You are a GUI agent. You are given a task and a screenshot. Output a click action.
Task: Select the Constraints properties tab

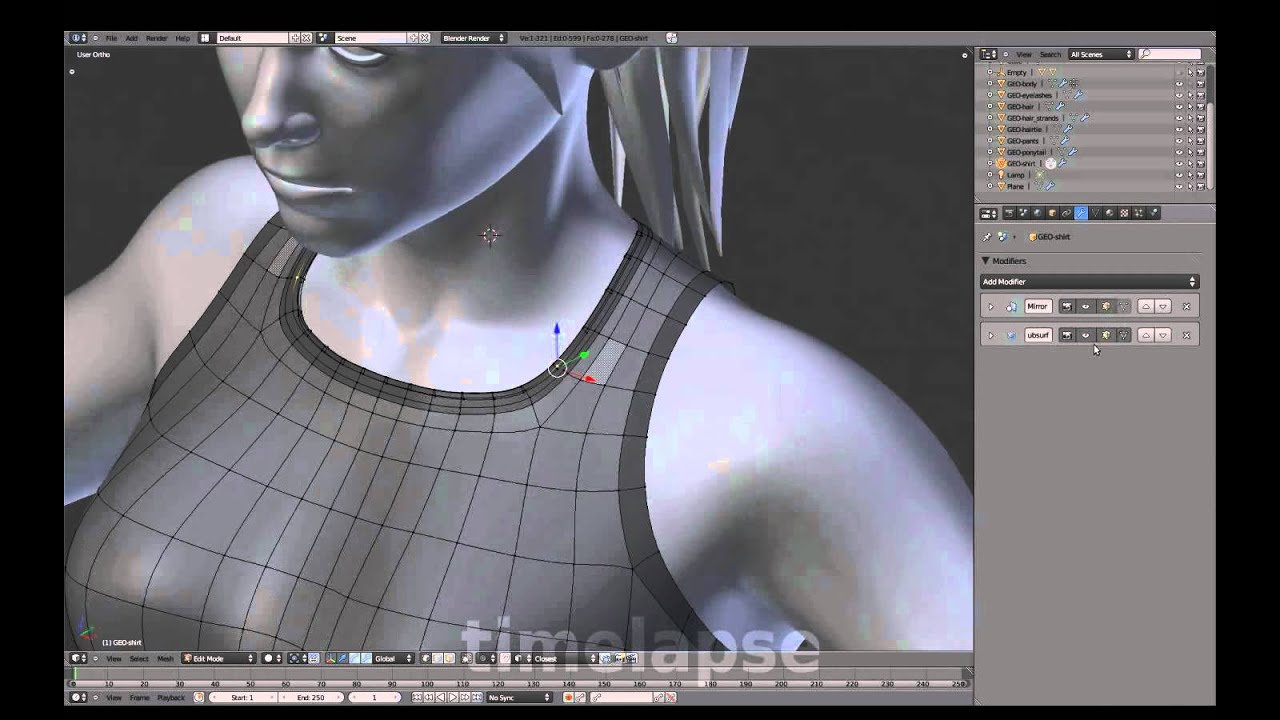tap(1067, 213)
